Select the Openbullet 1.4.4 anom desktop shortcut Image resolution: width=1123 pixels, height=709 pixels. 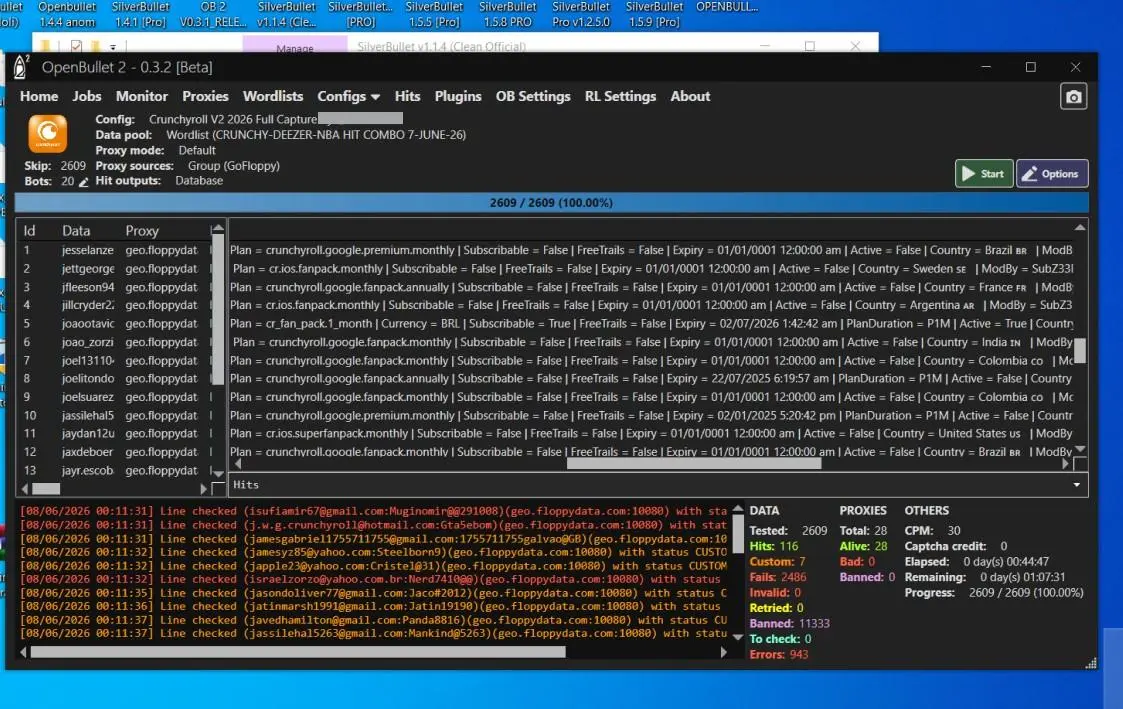coord(67,14)
